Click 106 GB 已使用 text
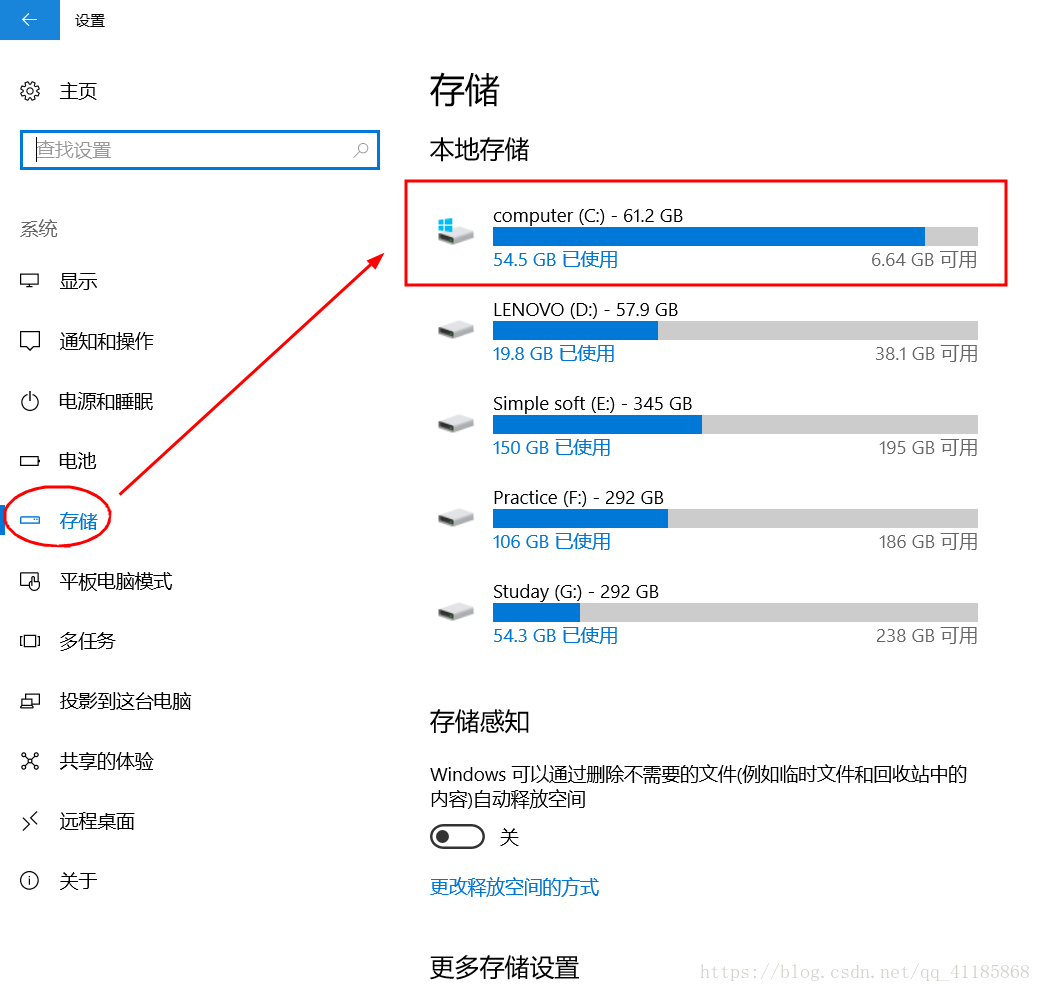 pyautogui.click(x=552, y=542)
